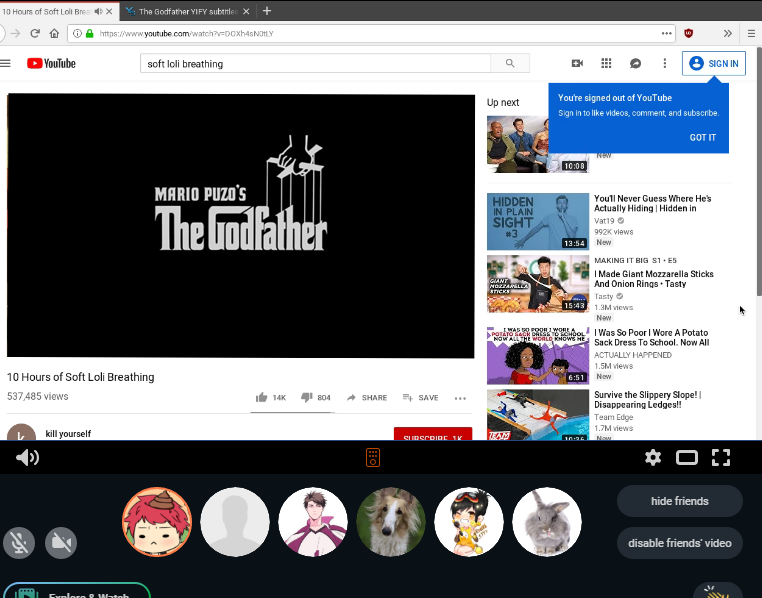The height and width of the screenshot is (598, 762).
Task: Open the Potato Sack Dress video thumbnail
Action: (x=538, y=356)
